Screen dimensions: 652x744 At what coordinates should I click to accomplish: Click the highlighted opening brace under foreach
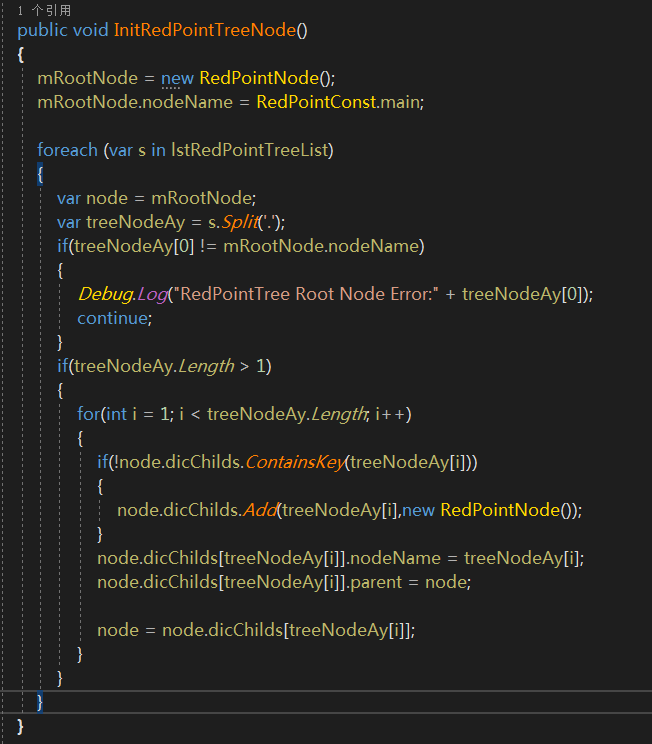(x=40, y=174)
